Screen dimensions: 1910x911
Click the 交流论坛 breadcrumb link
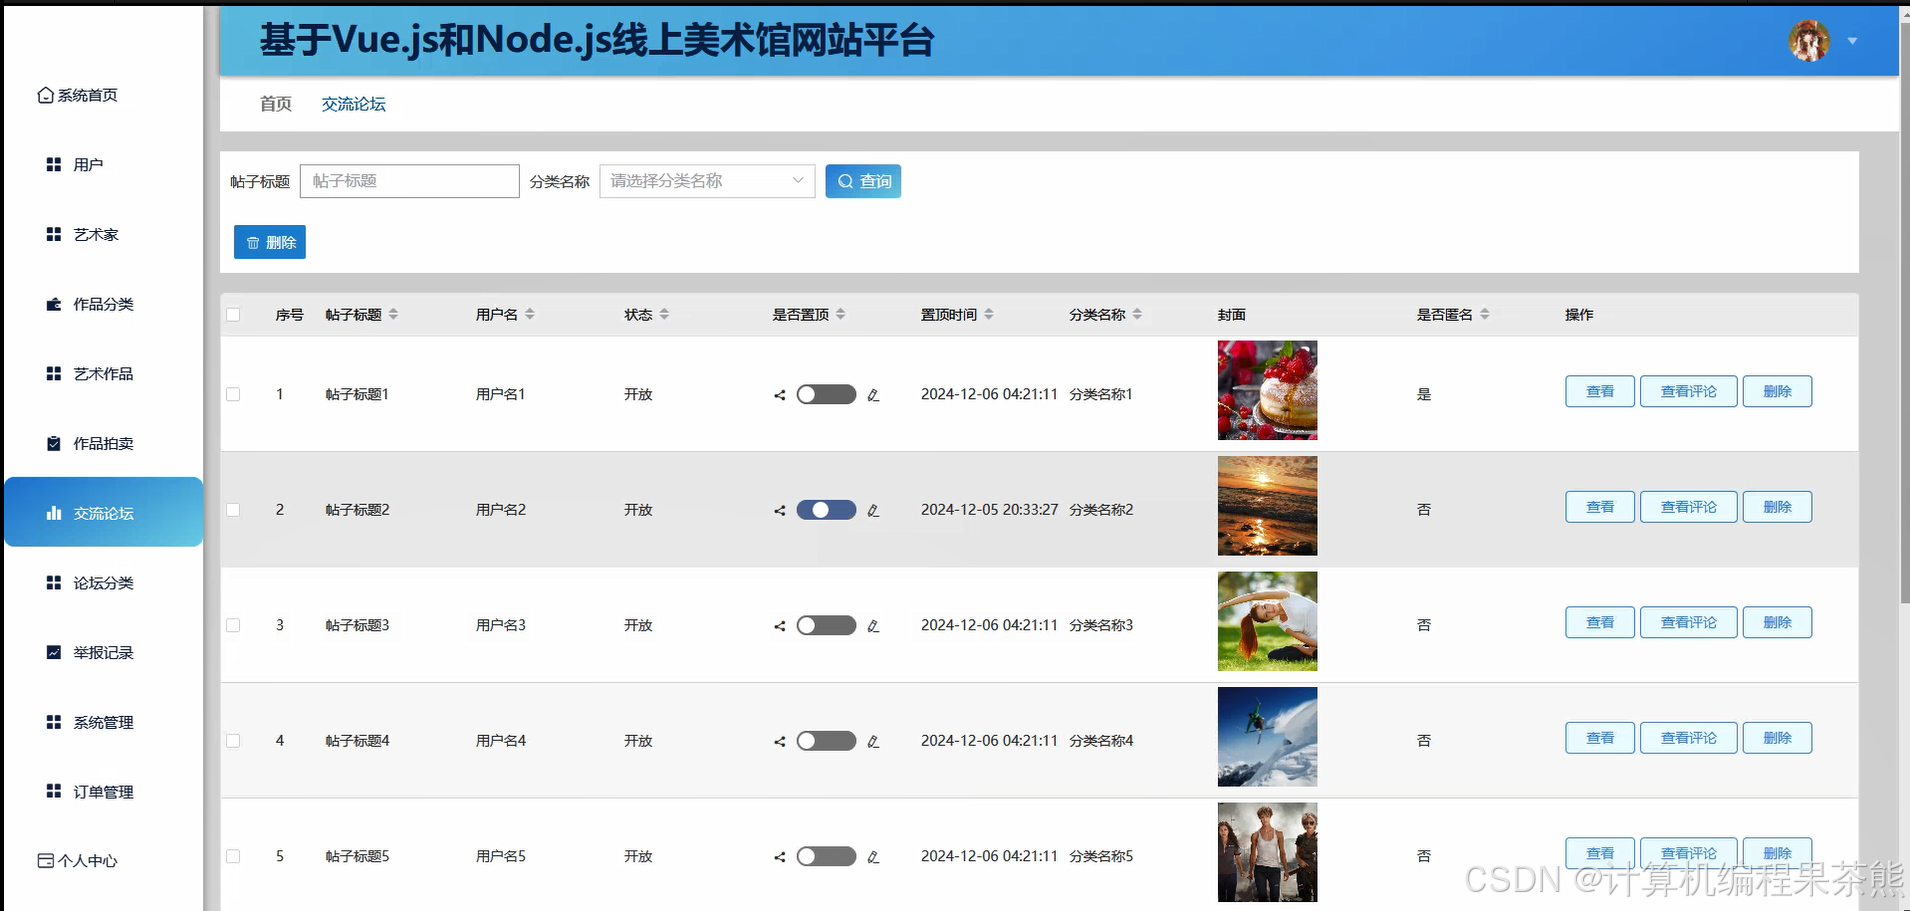coord(353,104)
